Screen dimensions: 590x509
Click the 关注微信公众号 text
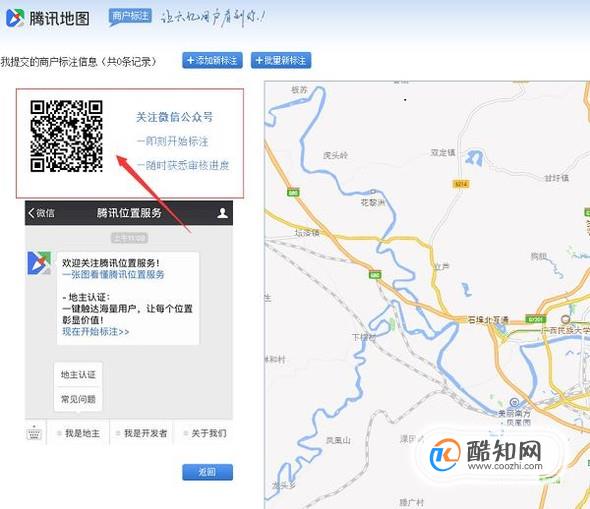click(x=174, y=117)
